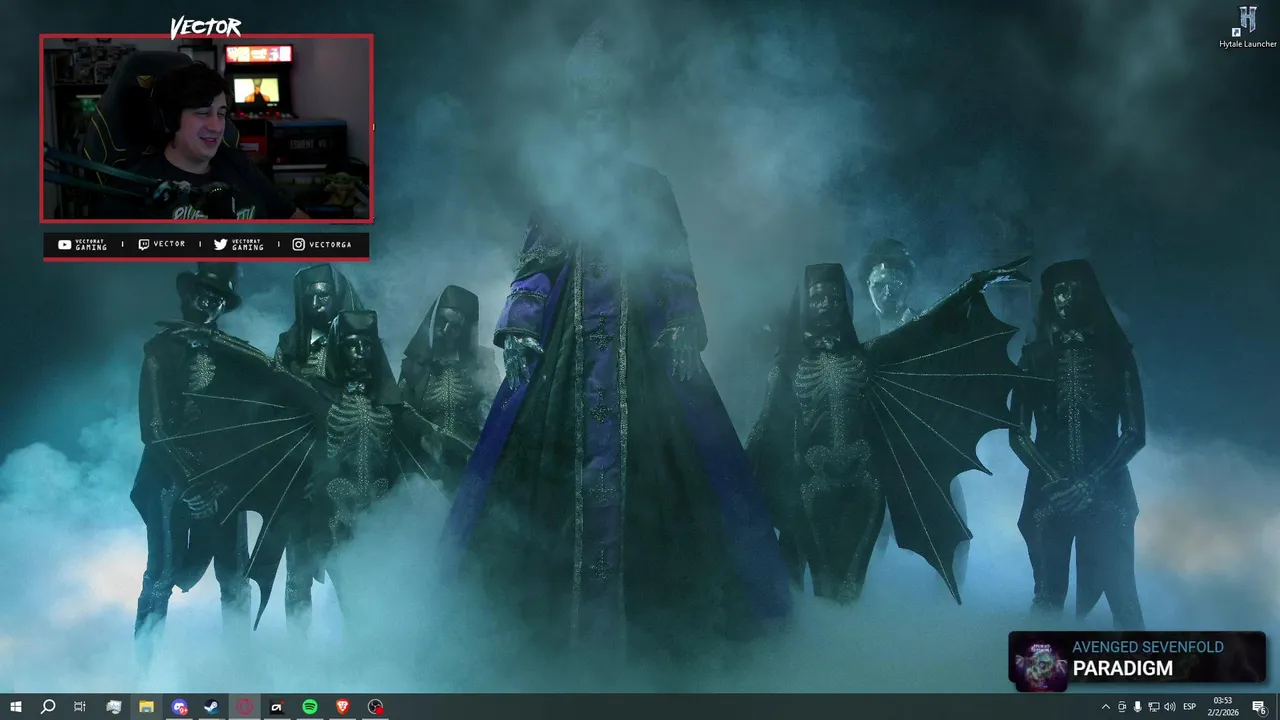Screen dimensions: 1280x720
Task: Click the YouTube VectorAT Gaming label
Action: [83, 245]
